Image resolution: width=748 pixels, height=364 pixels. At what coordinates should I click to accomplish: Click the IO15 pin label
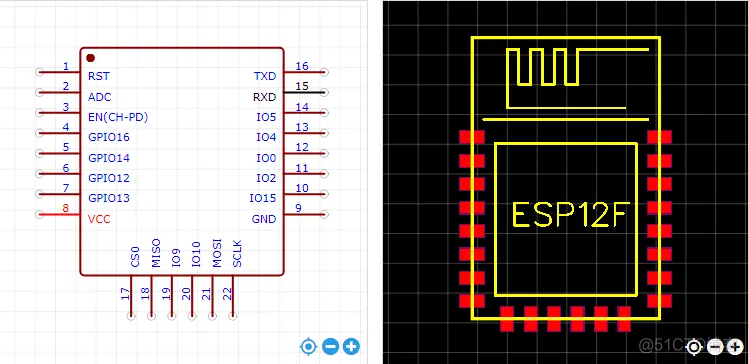tap(263, 198)
